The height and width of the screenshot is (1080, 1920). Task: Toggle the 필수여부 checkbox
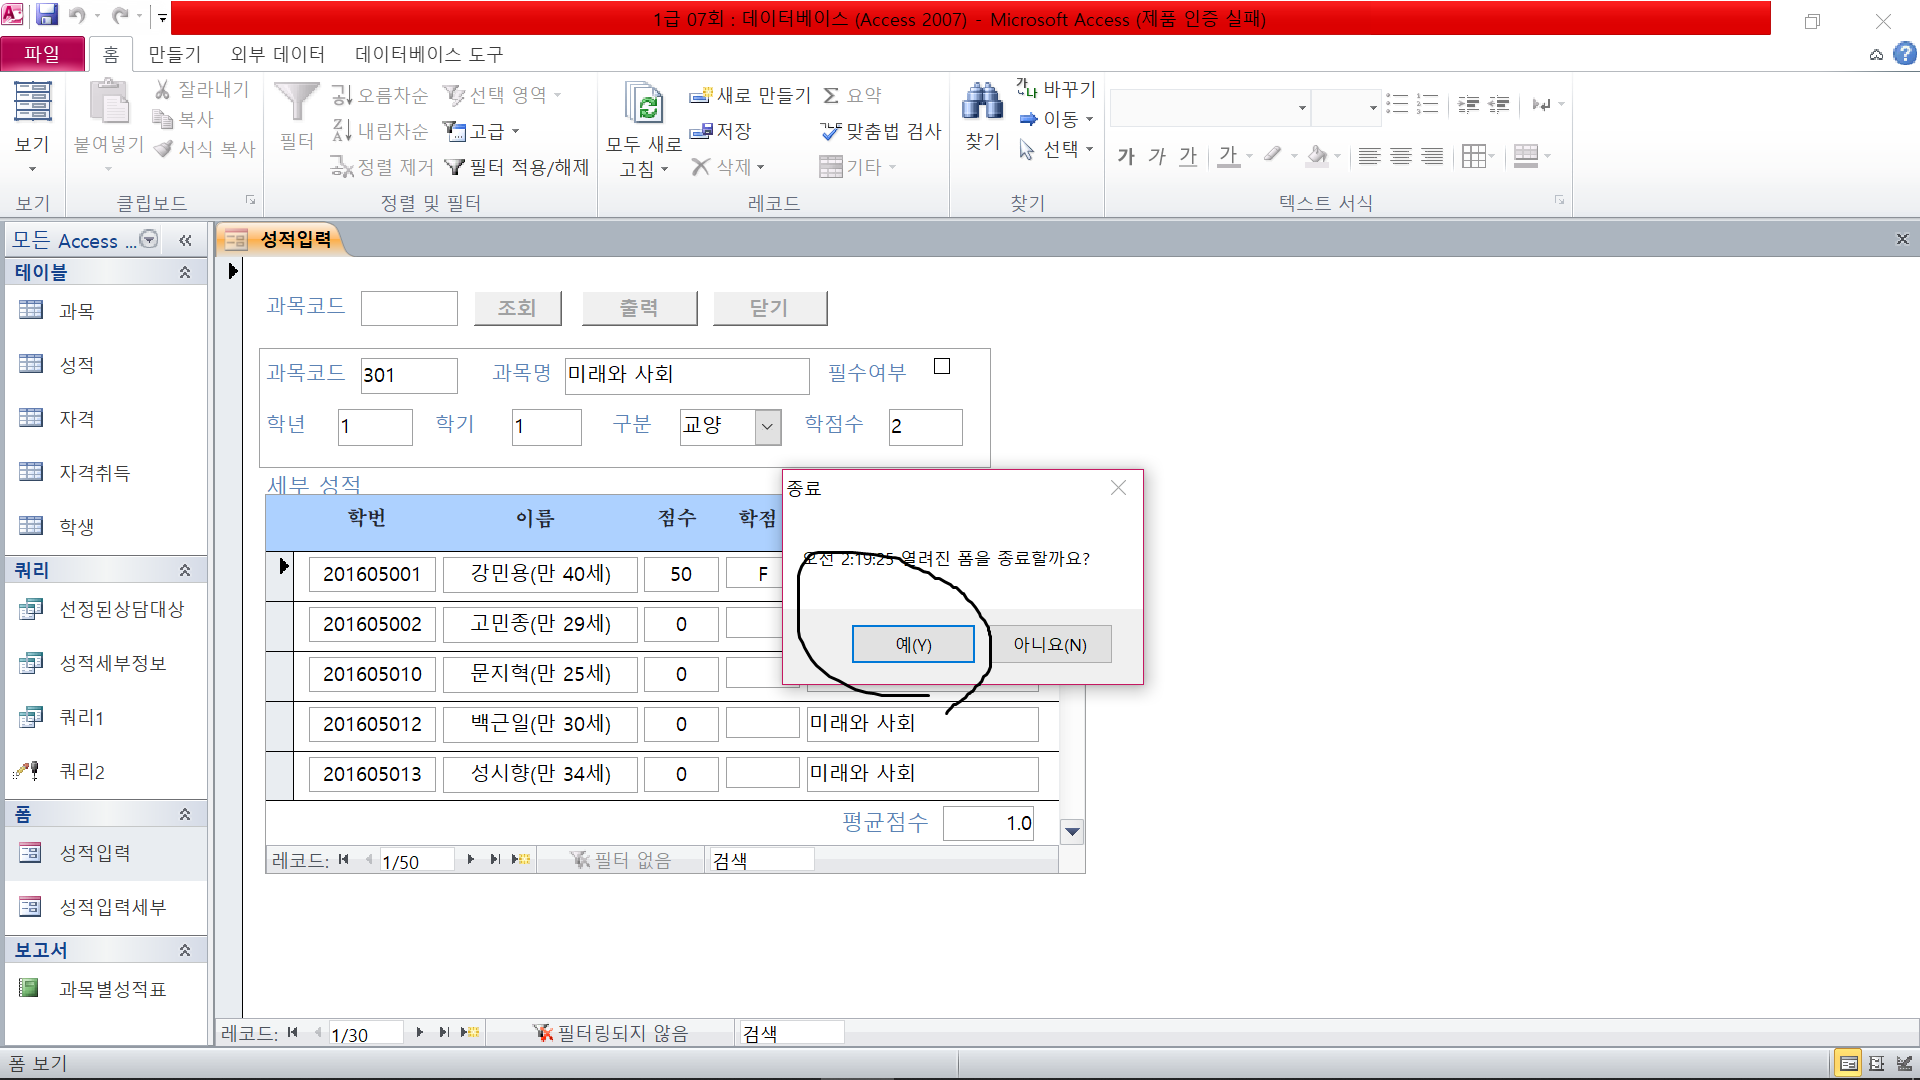941,367
